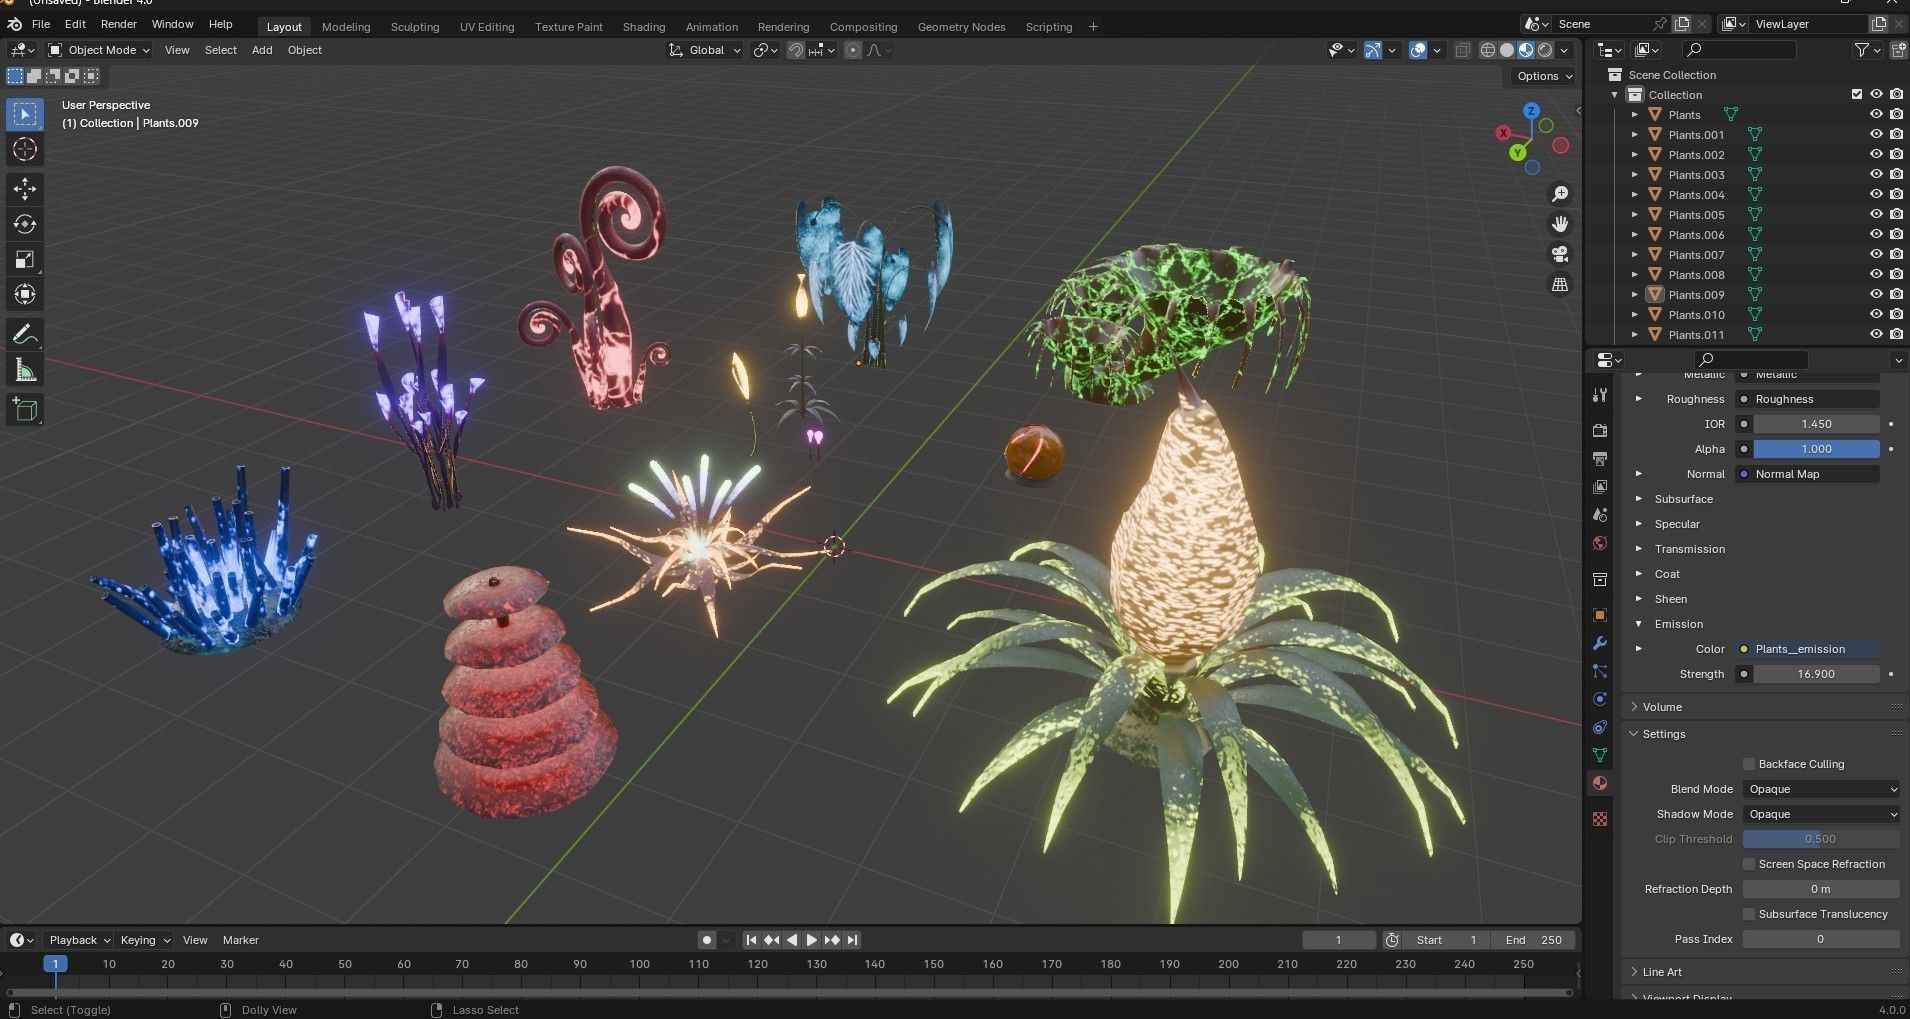This screenshot has height=1019, width=1910.
Task: Collapse the Emission section
Action: point(1638,624)
